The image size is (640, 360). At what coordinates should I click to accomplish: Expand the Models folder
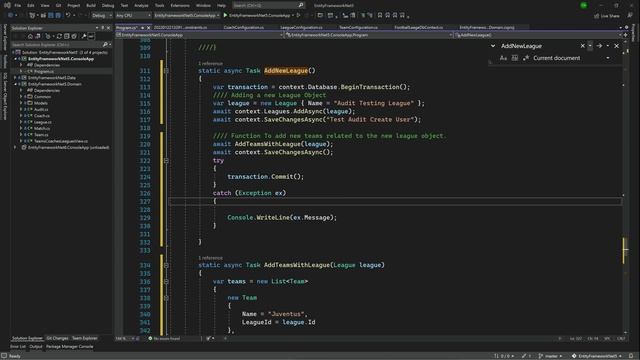pos(21,103)
